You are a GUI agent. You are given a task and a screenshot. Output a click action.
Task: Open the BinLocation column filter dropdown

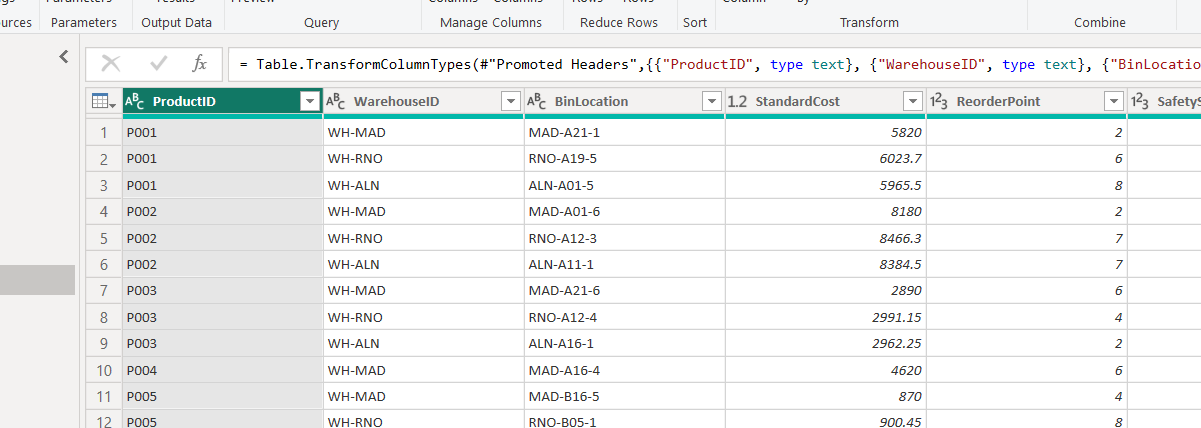point(711,101)
